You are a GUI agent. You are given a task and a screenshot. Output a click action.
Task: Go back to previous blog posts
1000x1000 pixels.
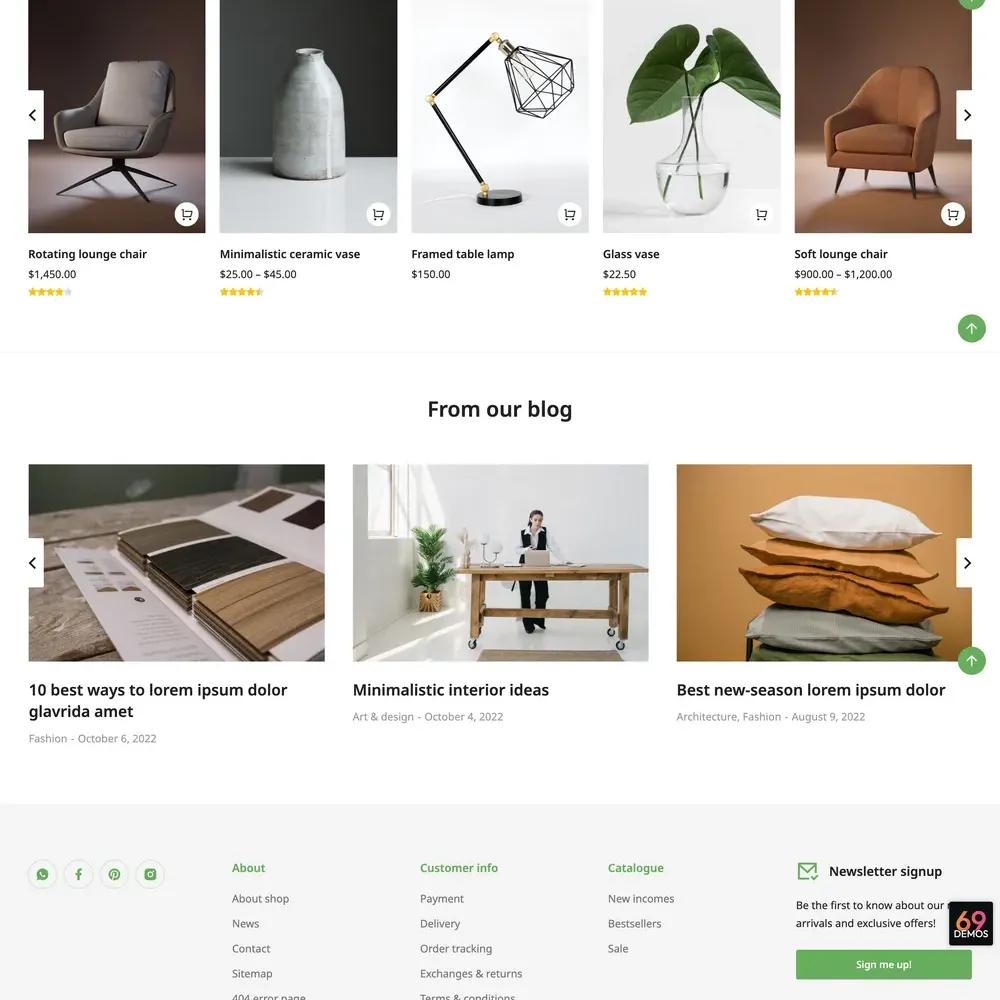click(x=36, y=563)
